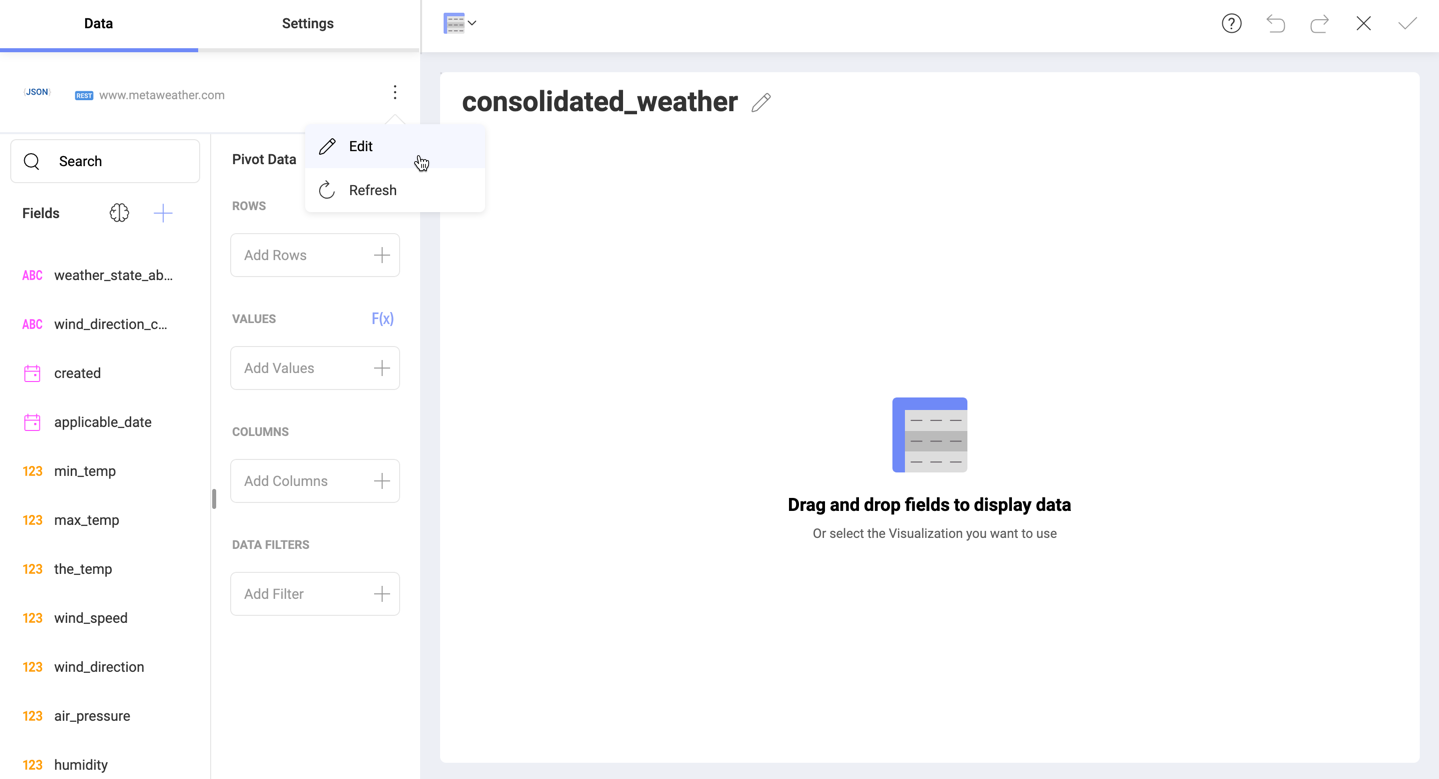Viewport: 1439px width, 779px height.
Task: Switch to the Data tab
Action: pos(98,23)
